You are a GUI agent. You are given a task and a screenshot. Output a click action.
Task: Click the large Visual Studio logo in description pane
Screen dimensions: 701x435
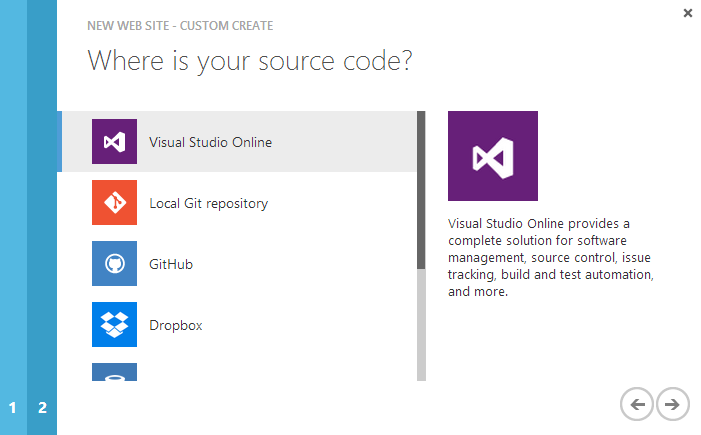point(493,156)
